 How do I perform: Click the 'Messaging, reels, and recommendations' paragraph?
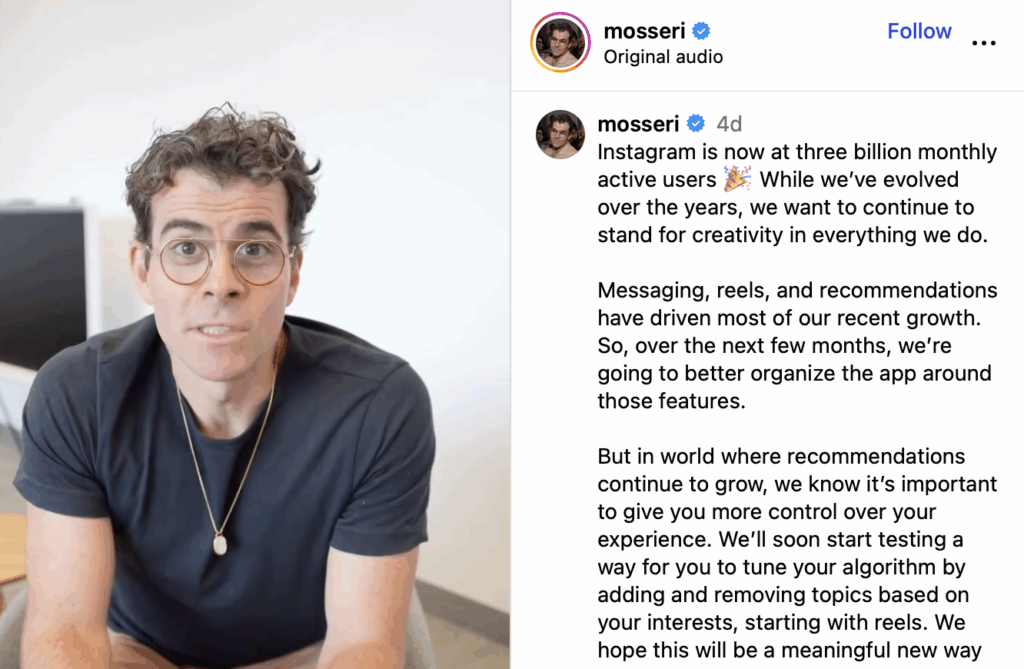pyautogui.click(x=797, y=346)
